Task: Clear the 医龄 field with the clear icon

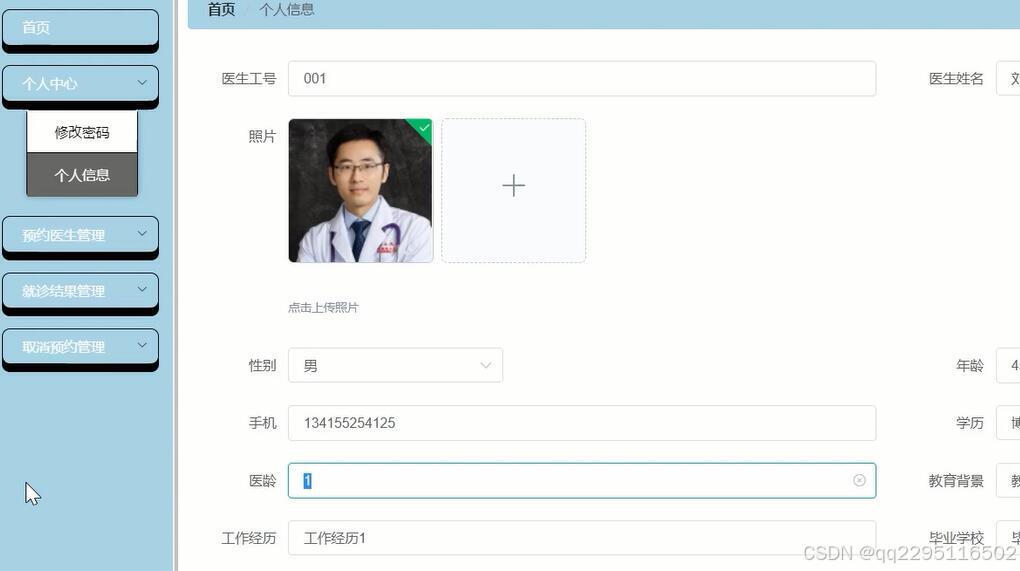Action: click(x=859, y=481)
